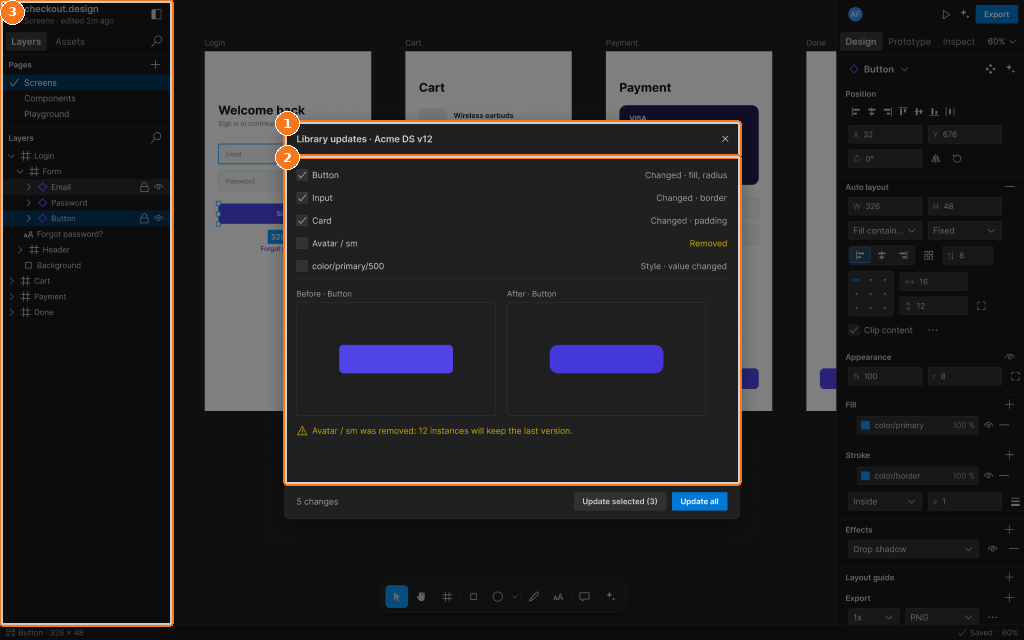This screenshot has height=640, width=1024.
Task: Click the search icon beside the Assets tab
Action: [156, 41]
